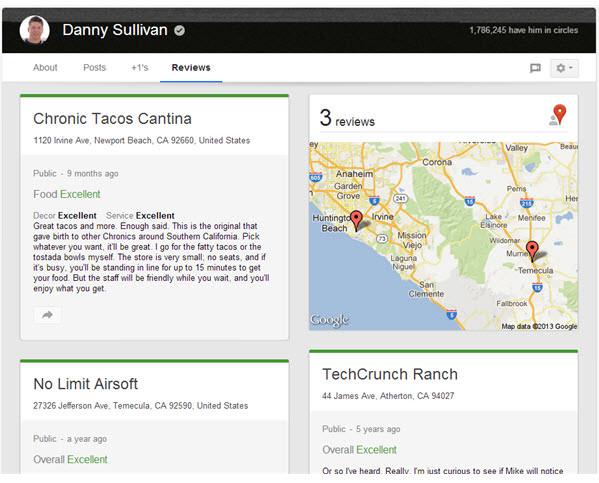
Task: Click the verified checkmark badge
Action: click(x=180, y=30)
